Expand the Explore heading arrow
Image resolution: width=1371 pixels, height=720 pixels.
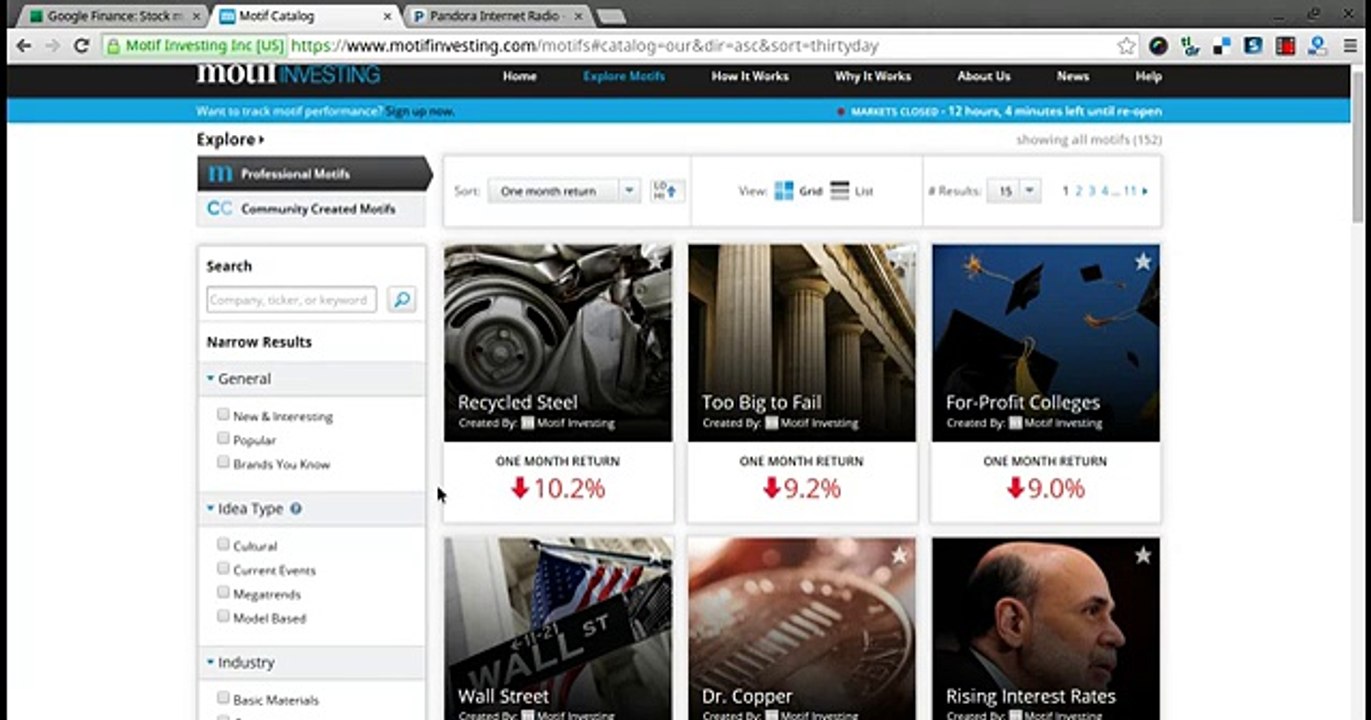262,140
